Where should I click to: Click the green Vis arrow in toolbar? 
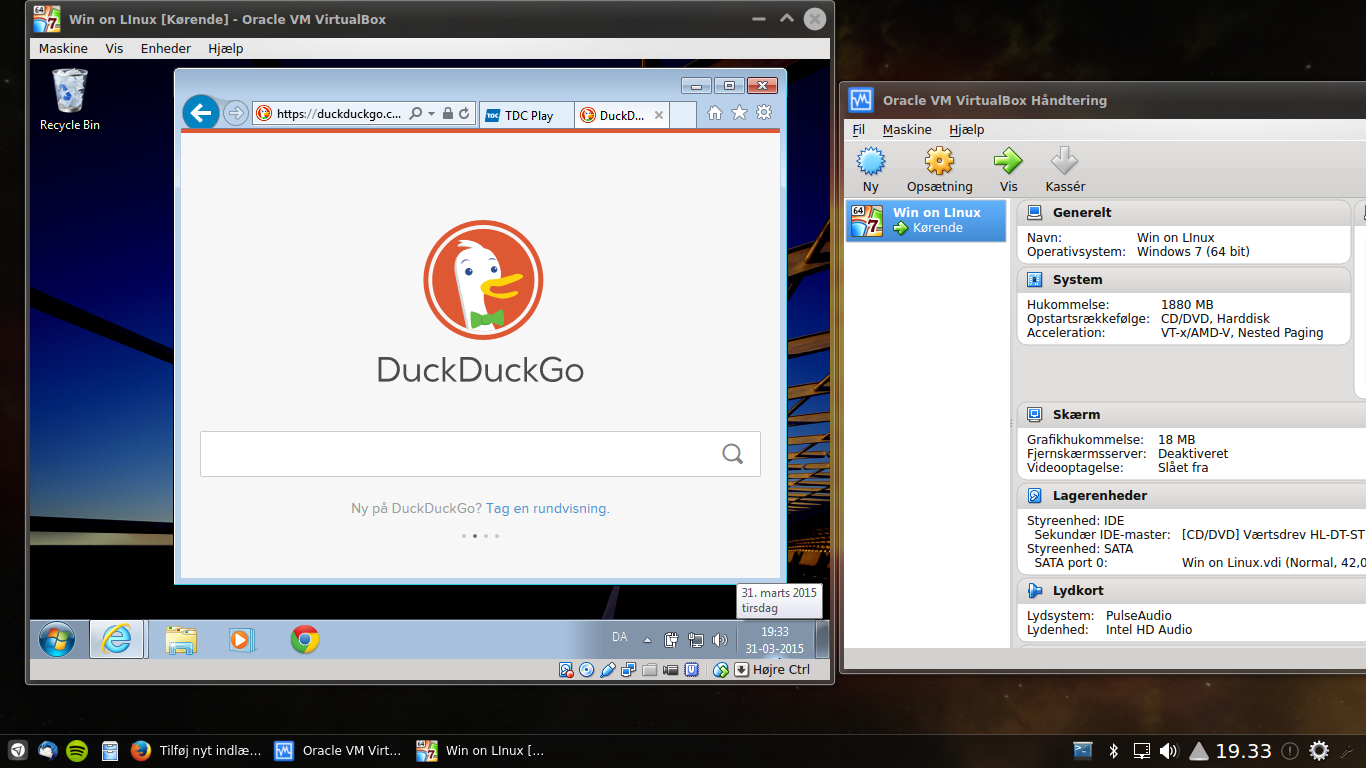(x=1008, y=161)
